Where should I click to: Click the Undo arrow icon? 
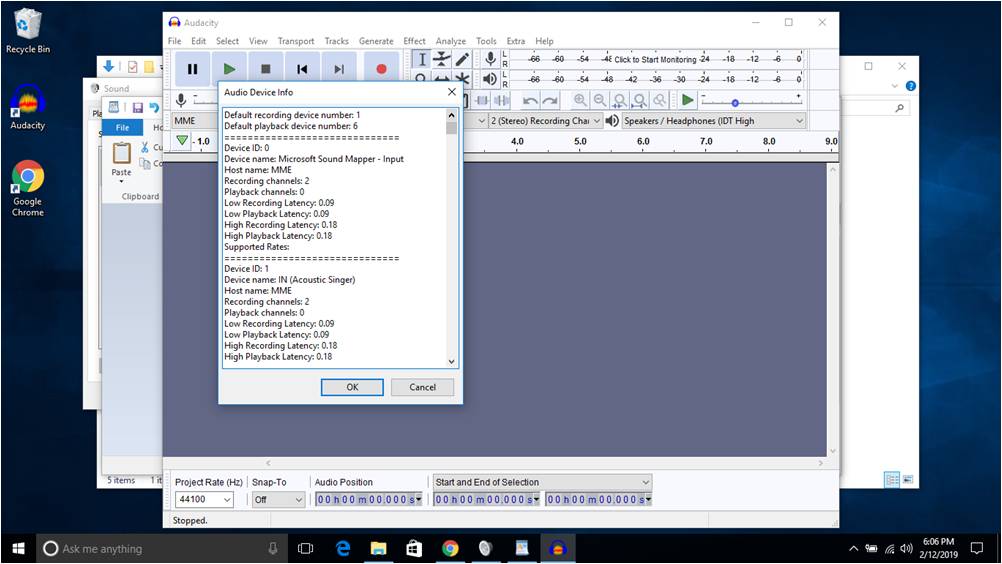coord(530,100)
